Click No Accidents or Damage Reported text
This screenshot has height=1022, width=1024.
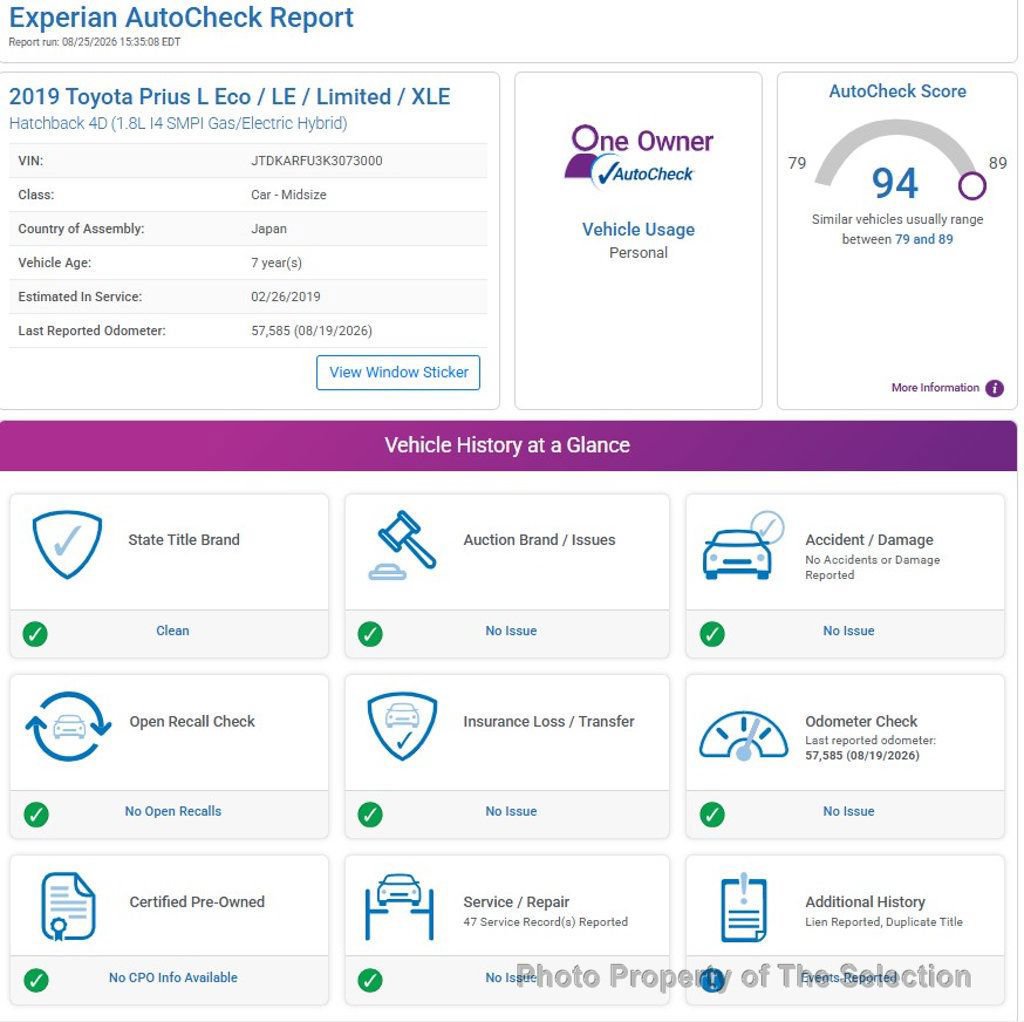pyautogui.click(x=872, y=567)
